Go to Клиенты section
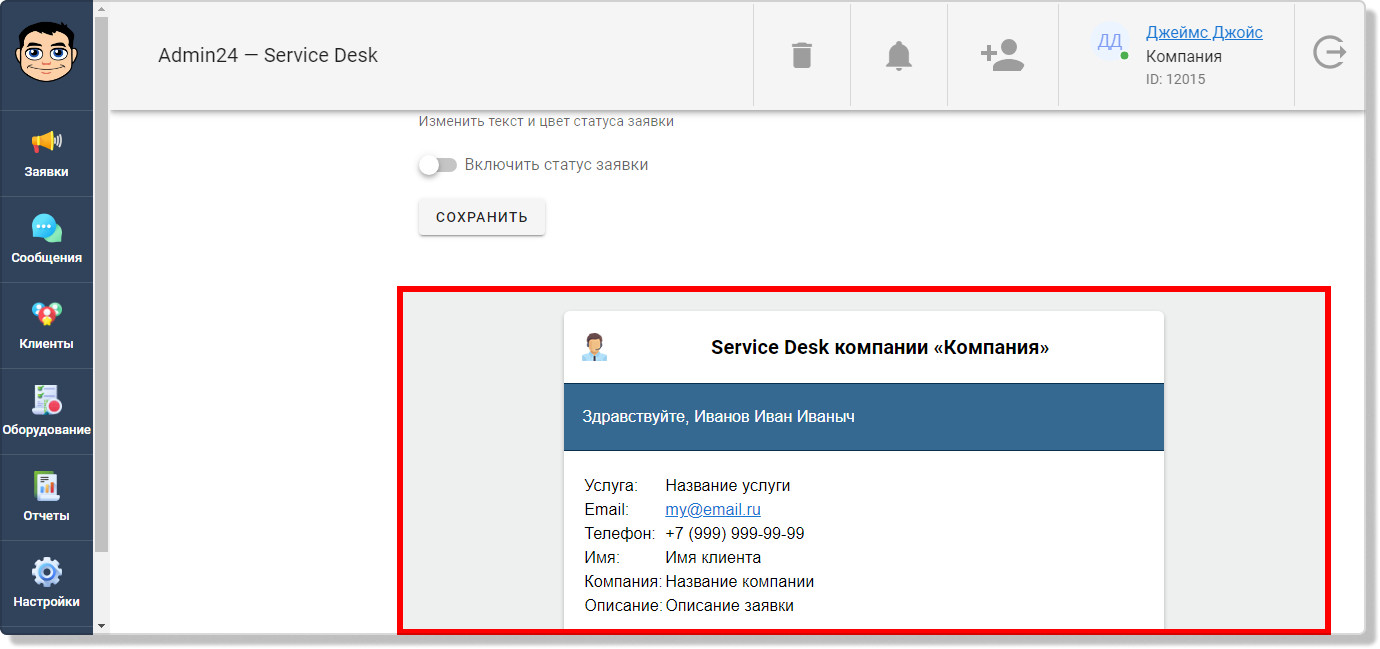This screenshot has height=649, width=1380. tap(47, 325)
